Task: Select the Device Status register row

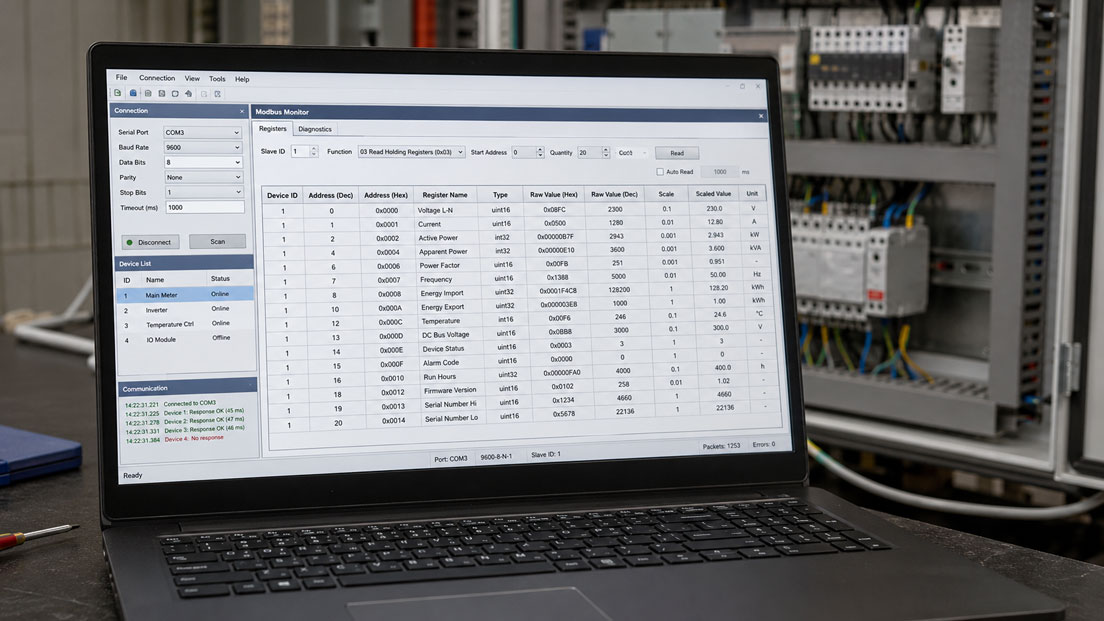Action: (x=520, y=348)
